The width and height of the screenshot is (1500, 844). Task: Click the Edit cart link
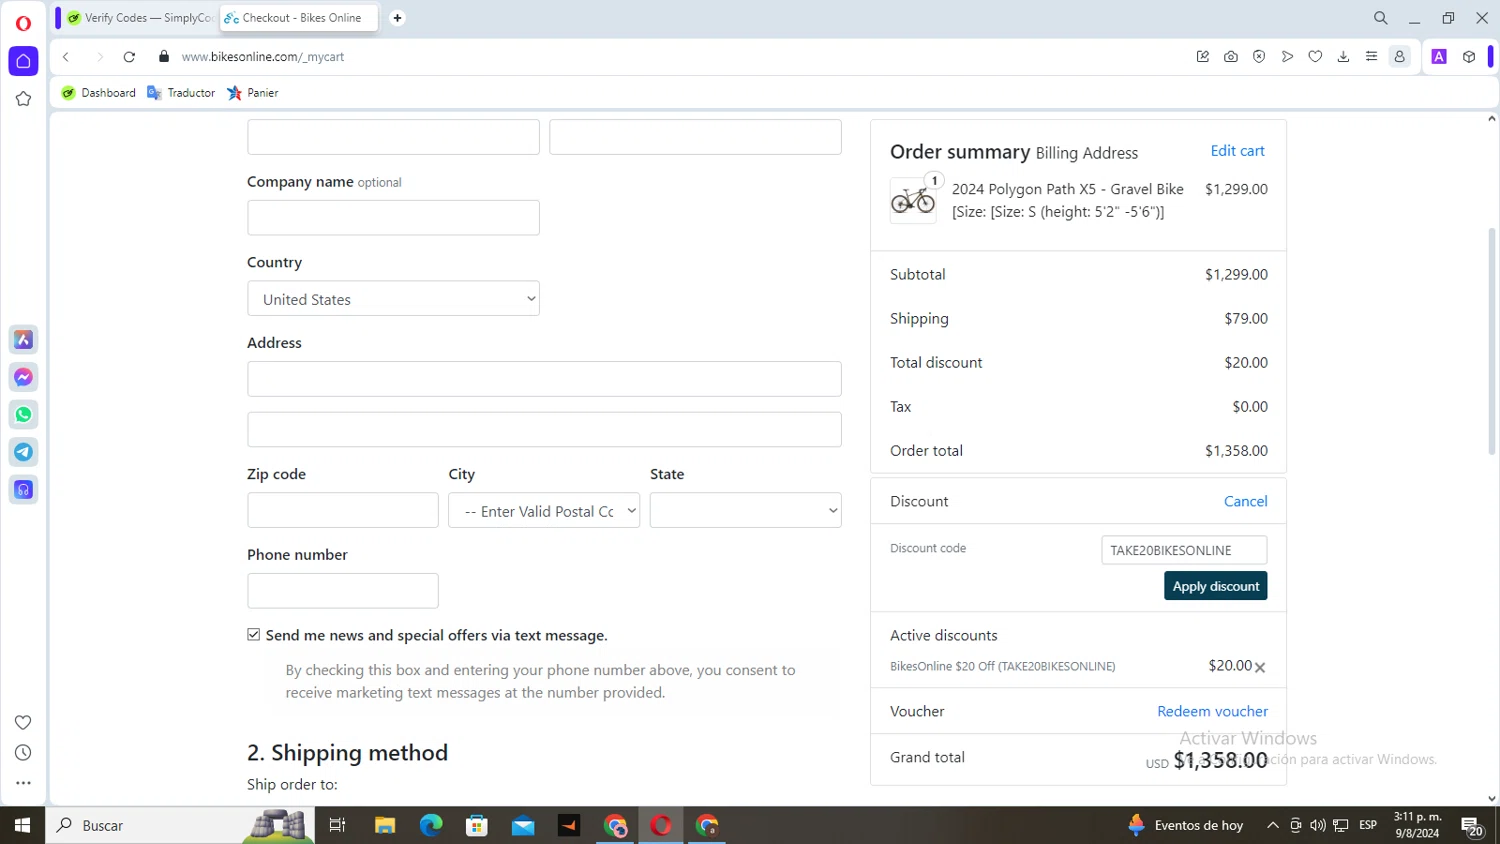click(1237, 151)
